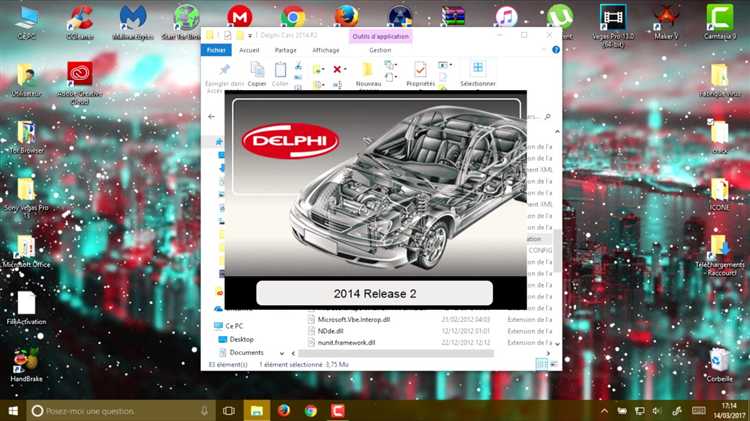750x421 pixels.
Task: Open Corbeille recycle bin
Action: [x=720, y=365]
